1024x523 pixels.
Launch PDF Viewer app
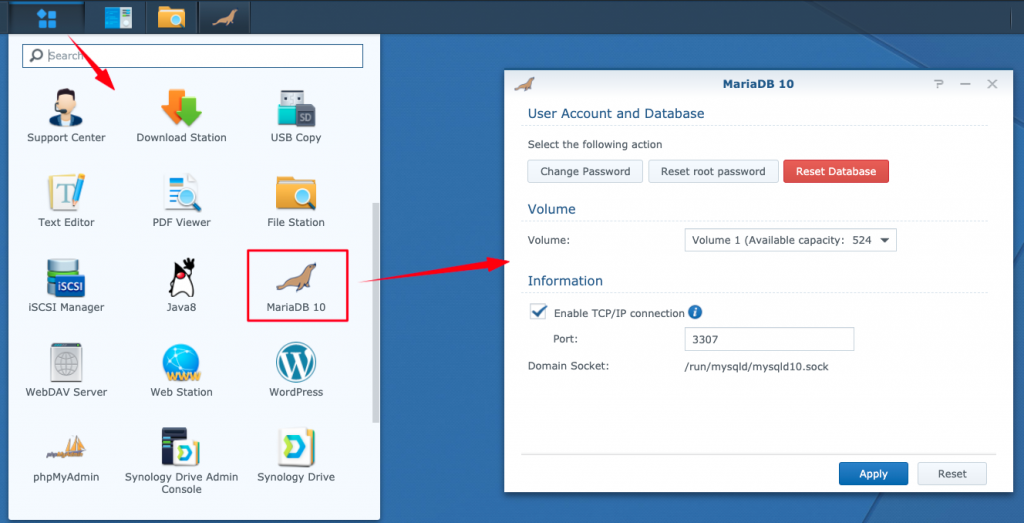182,200
